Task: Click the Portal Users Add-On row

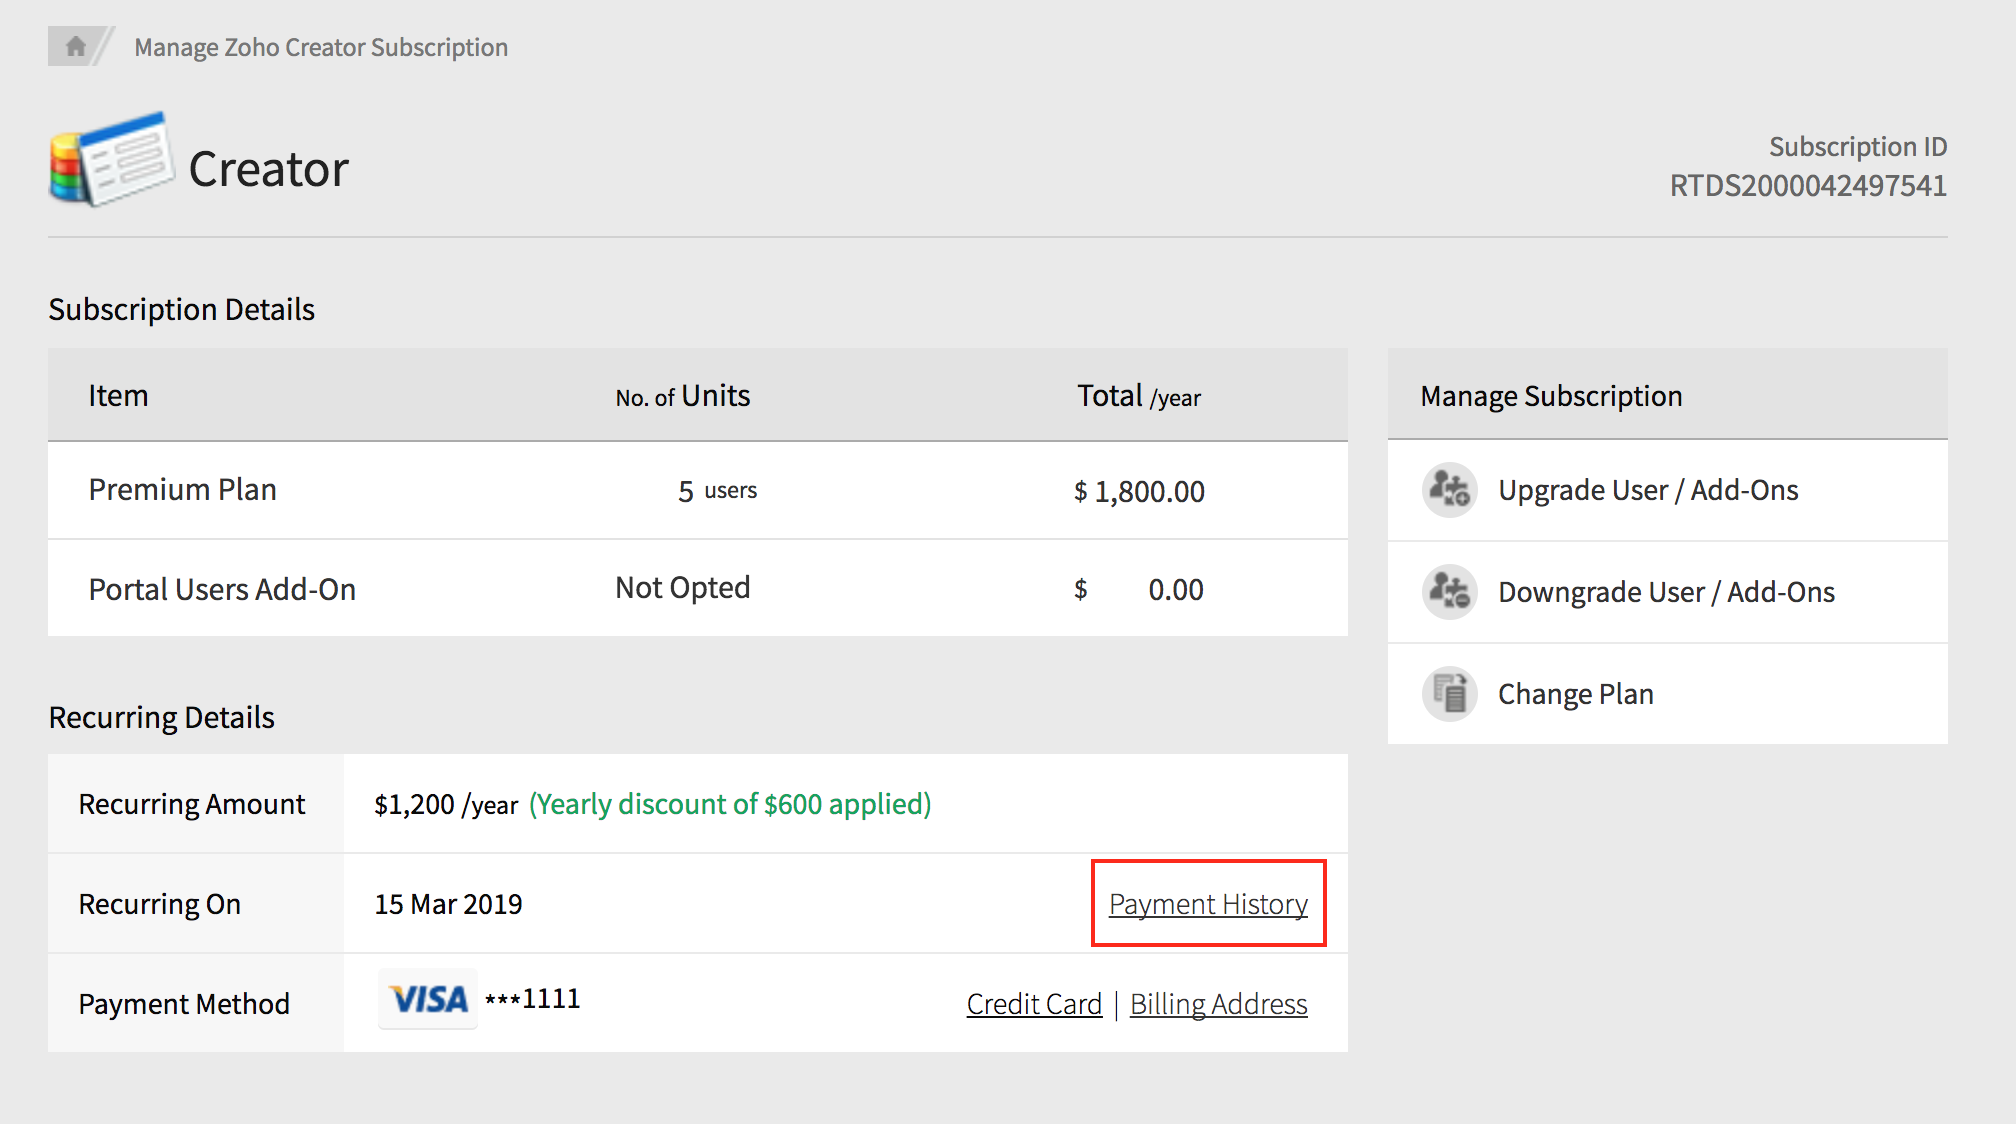Action: pyautogui.click(x=222, y=589)
